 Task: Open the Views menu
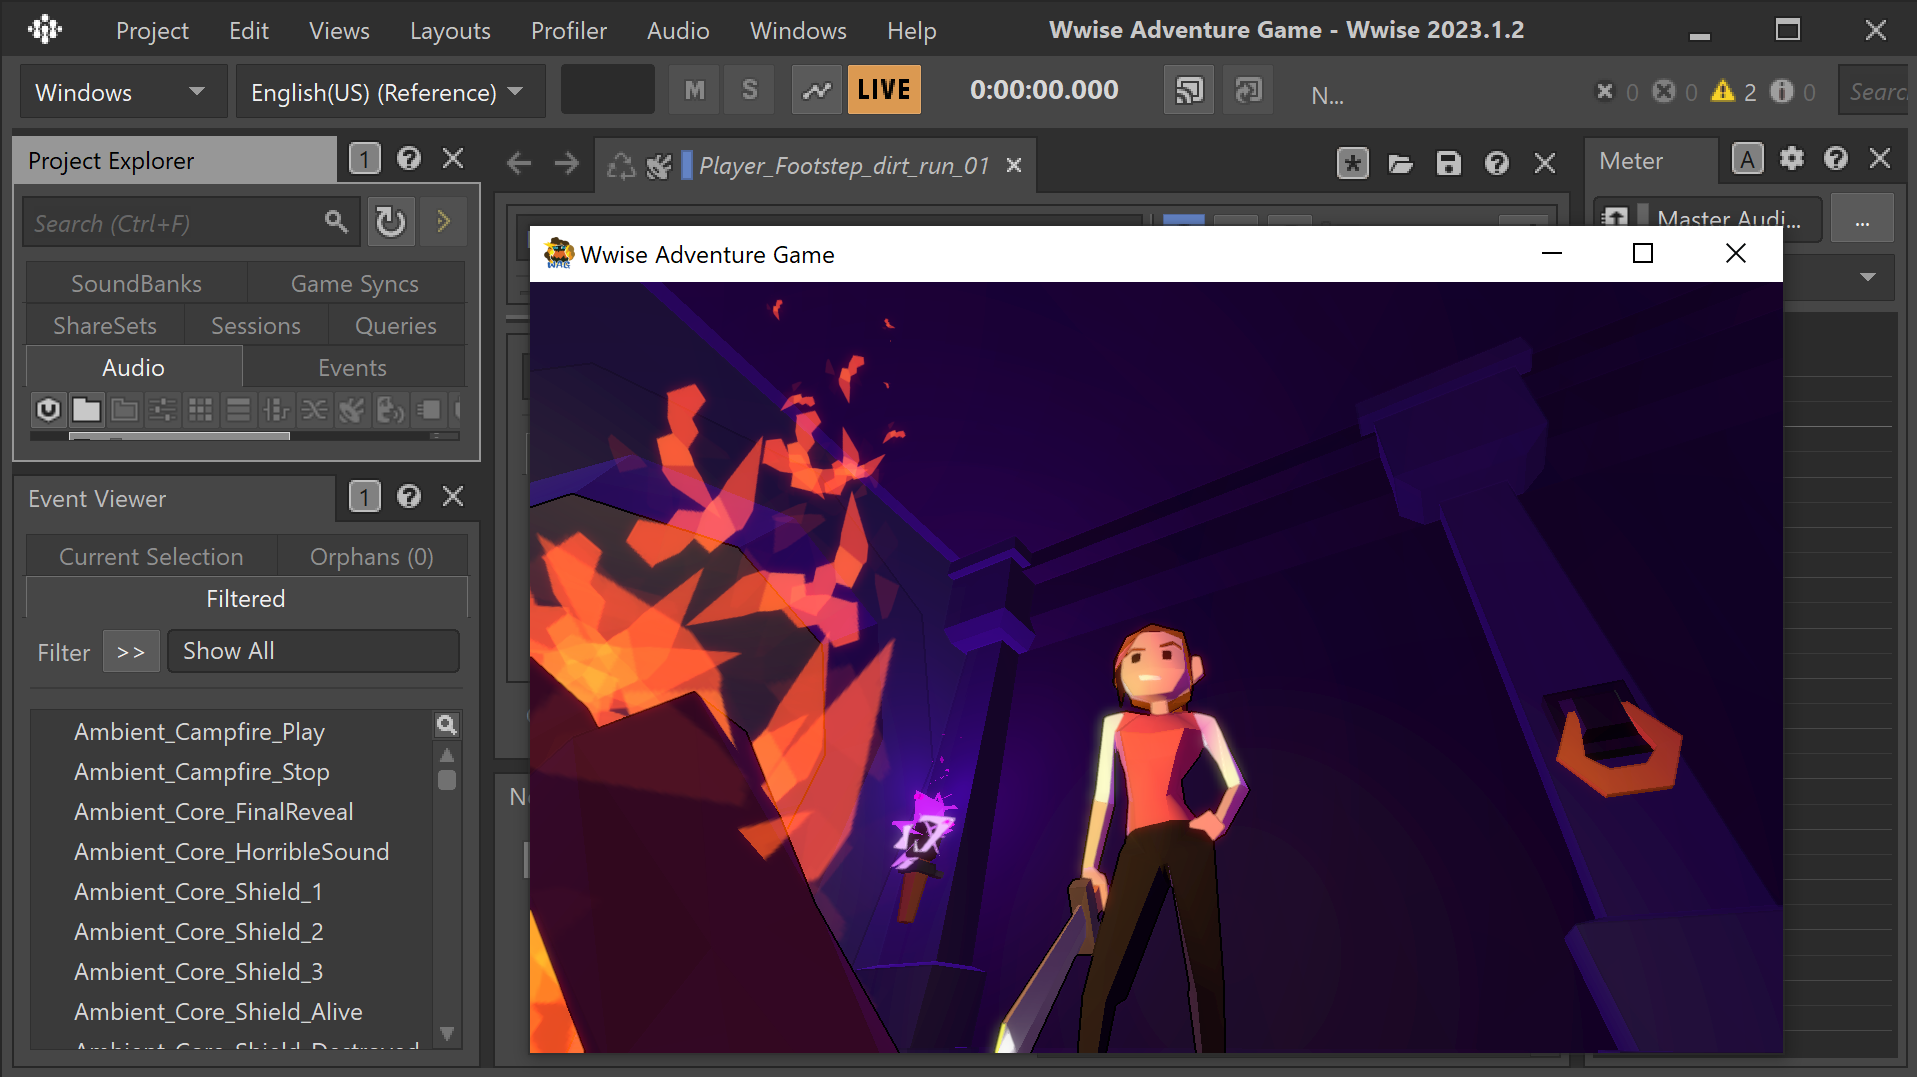coord(339,31)
